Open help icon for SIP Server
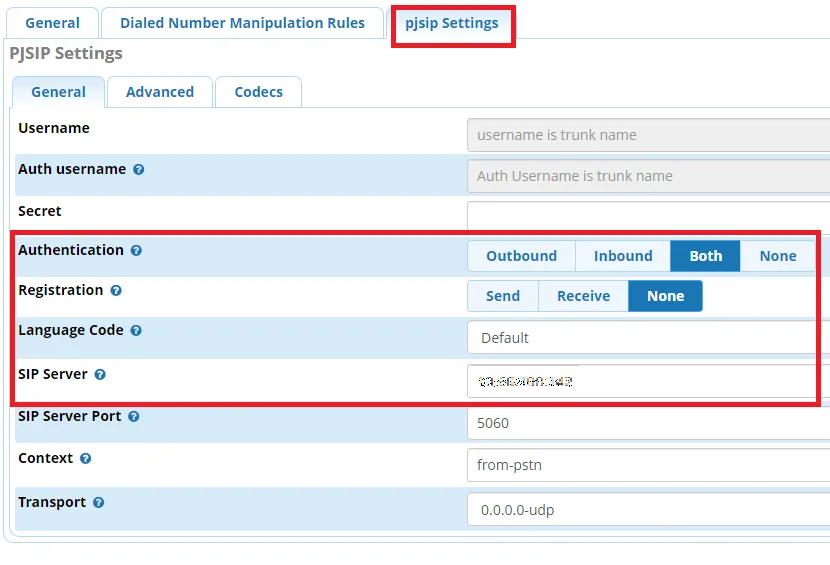This screenshot has height=565, width=830. coord(100,374)
